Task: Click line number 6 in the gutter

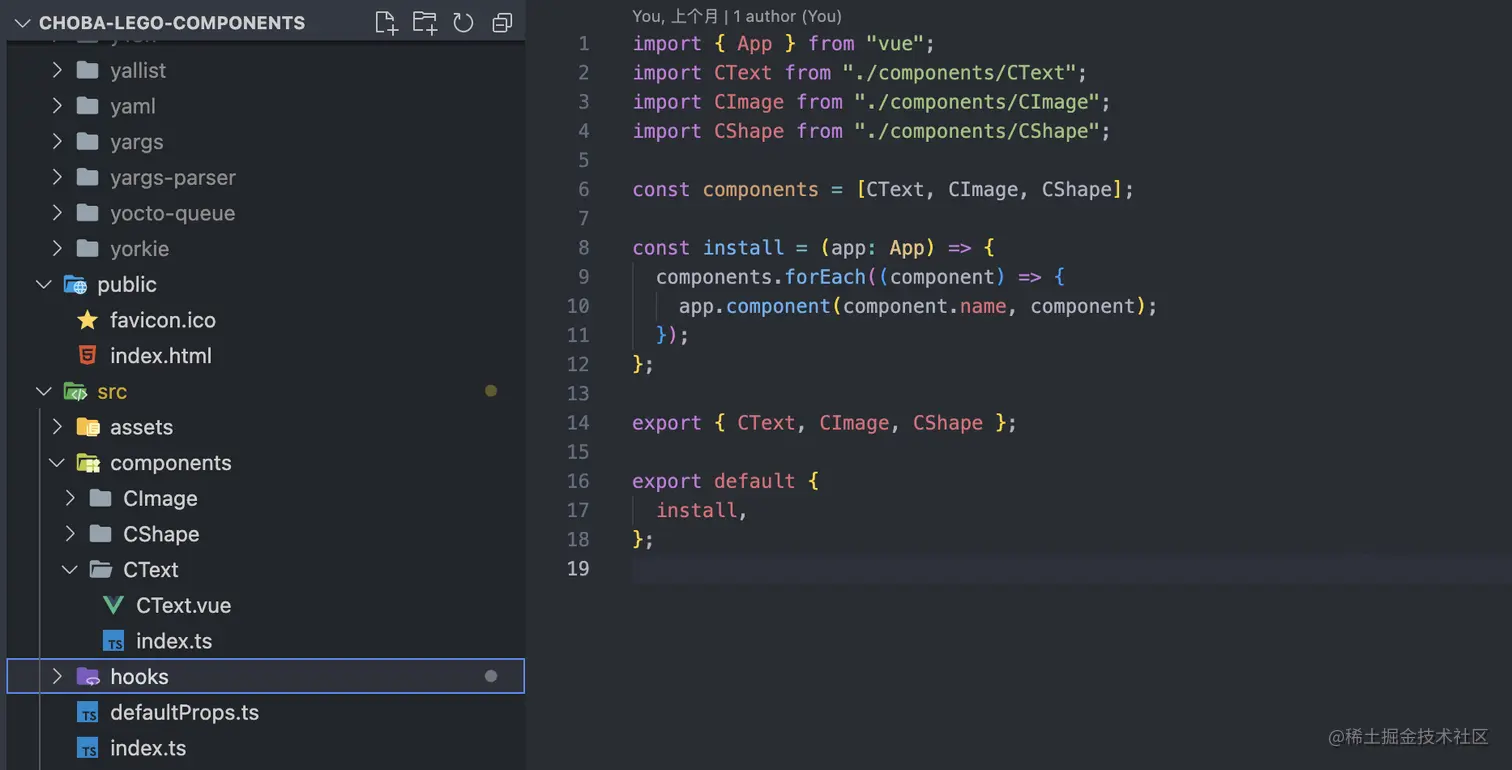Action: click(x=584, y=190)
